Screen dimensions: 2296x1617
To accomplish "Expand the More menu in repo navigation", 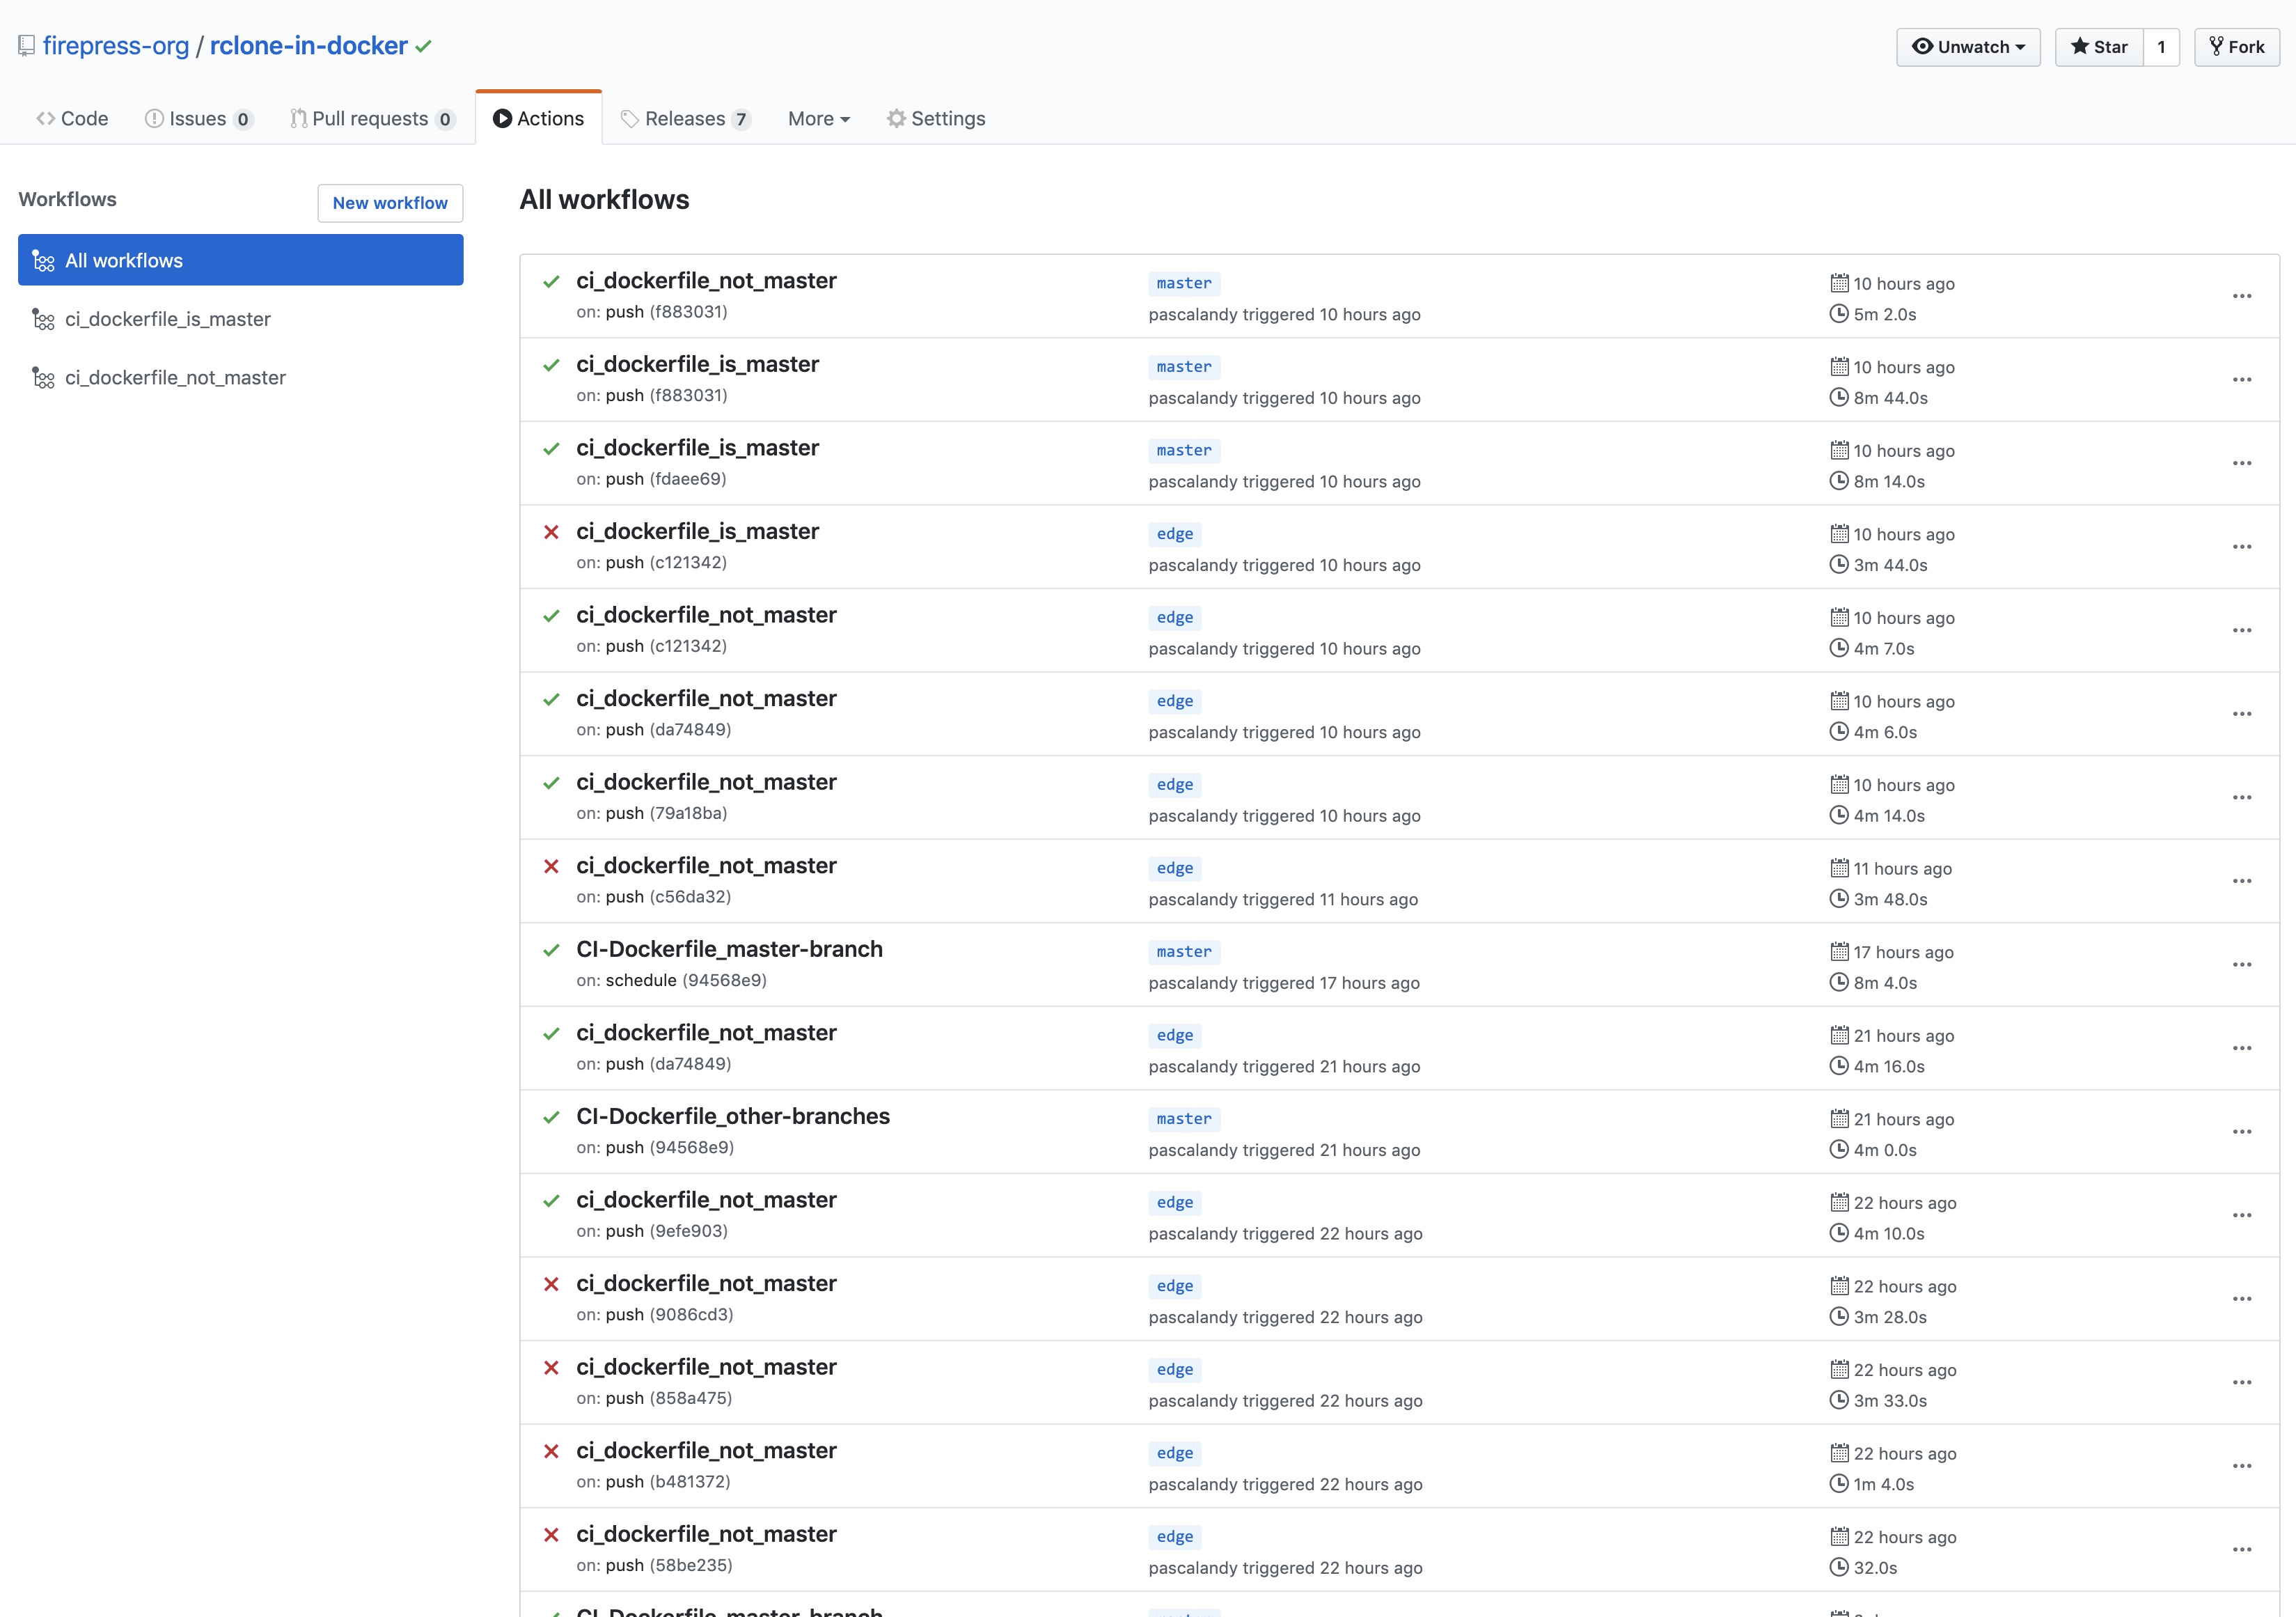I will click(x=819, y=119).
